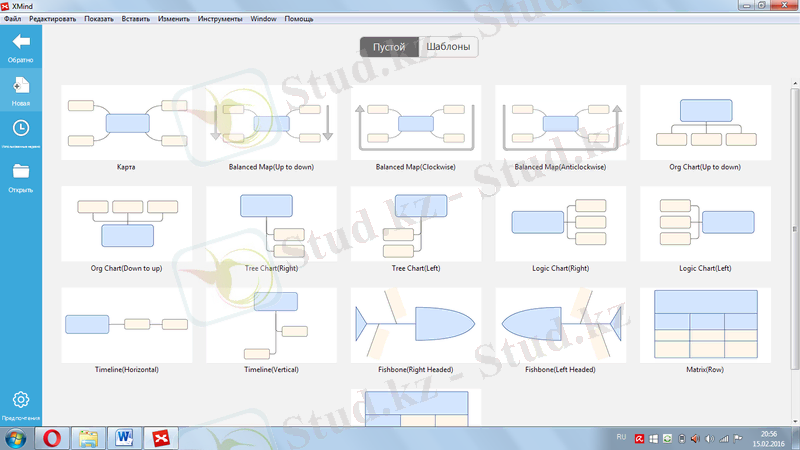Image resolution: width=800 pixels, height=450 pixels.
Task: Choose Tree Chart(Left) thumbnail
Action: click(x=416, y=223)
